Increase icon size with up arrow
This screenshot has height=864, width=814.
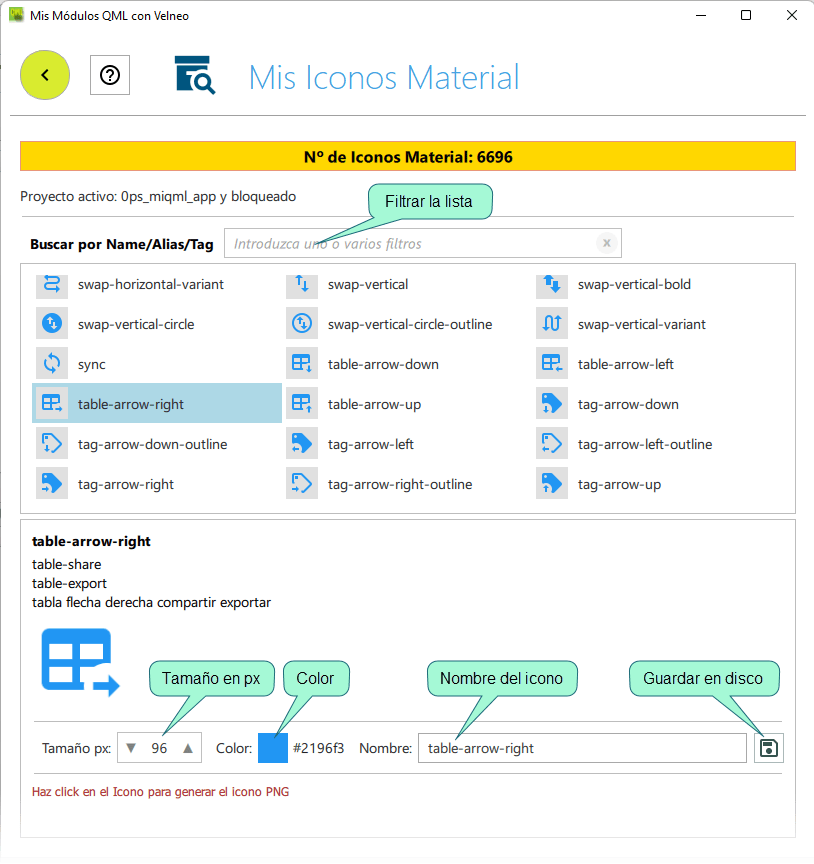tap(187, 748)
